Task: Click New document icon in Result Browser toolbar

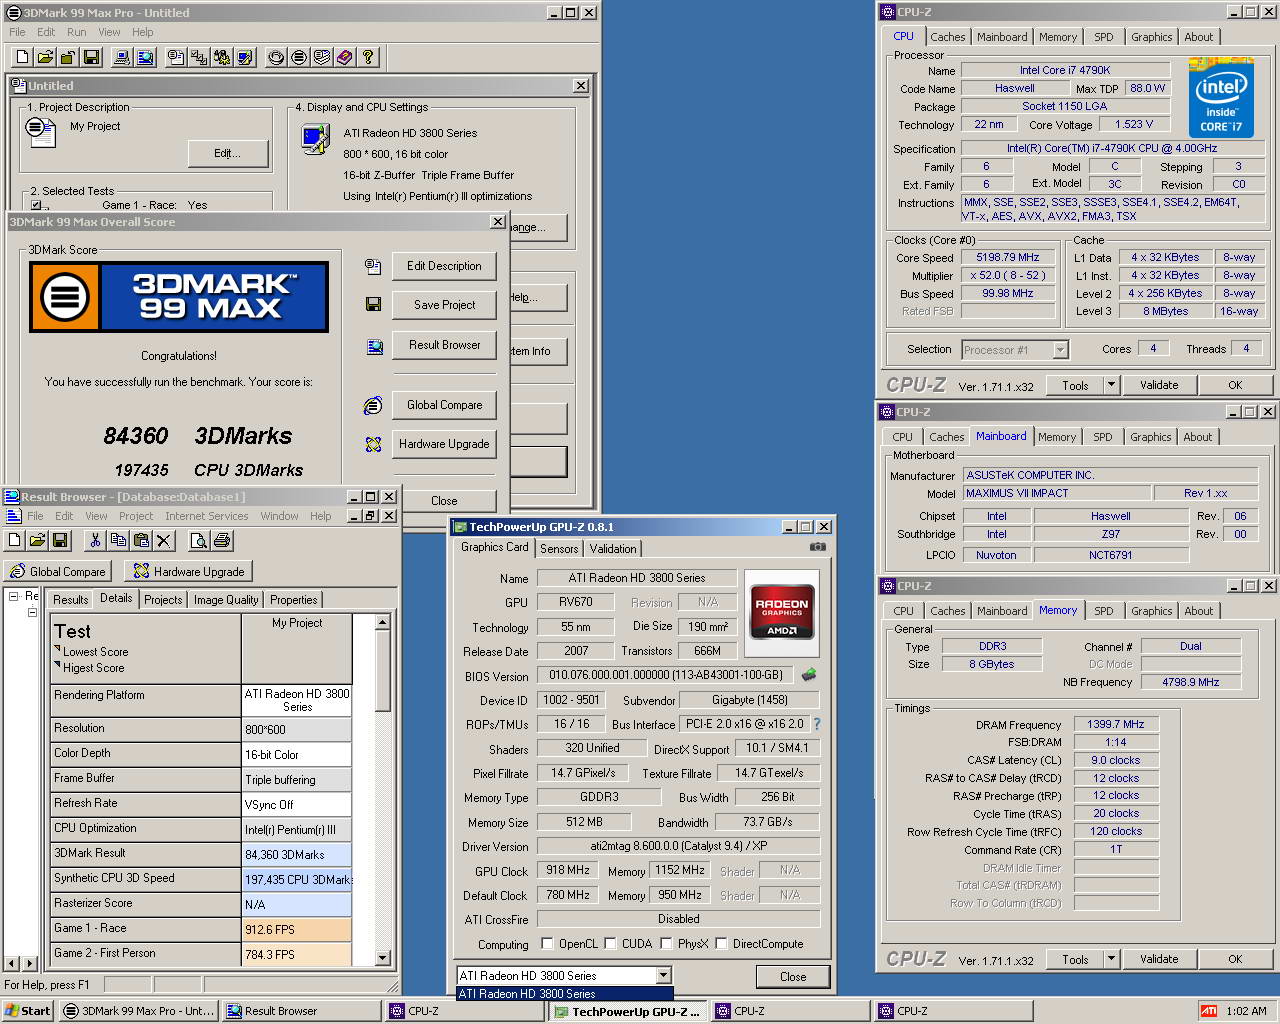Action: pos(14,541)
